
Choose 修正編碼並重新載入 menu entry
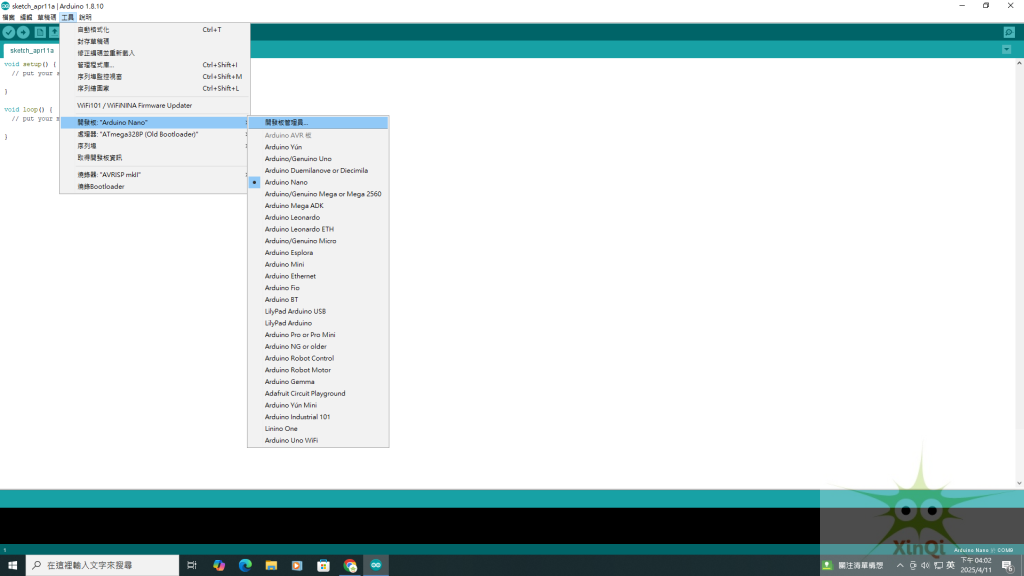pyautogui.click(x=155, y=53)
